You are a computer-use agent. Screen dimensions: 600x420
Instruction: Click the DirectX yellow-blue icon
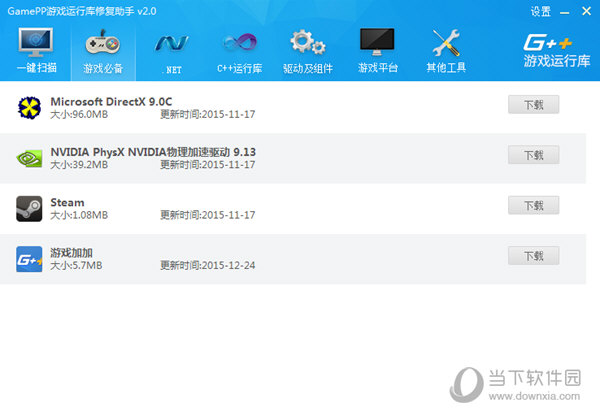(x=29, y=108)
